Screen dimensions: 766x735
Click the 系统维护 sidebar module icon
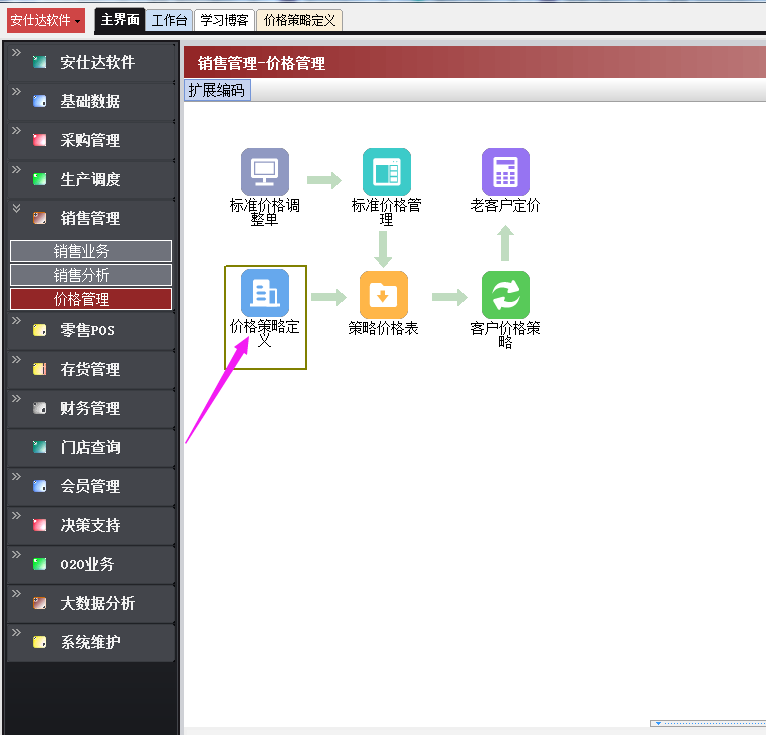pyautogui.click(x=40, y=642)
